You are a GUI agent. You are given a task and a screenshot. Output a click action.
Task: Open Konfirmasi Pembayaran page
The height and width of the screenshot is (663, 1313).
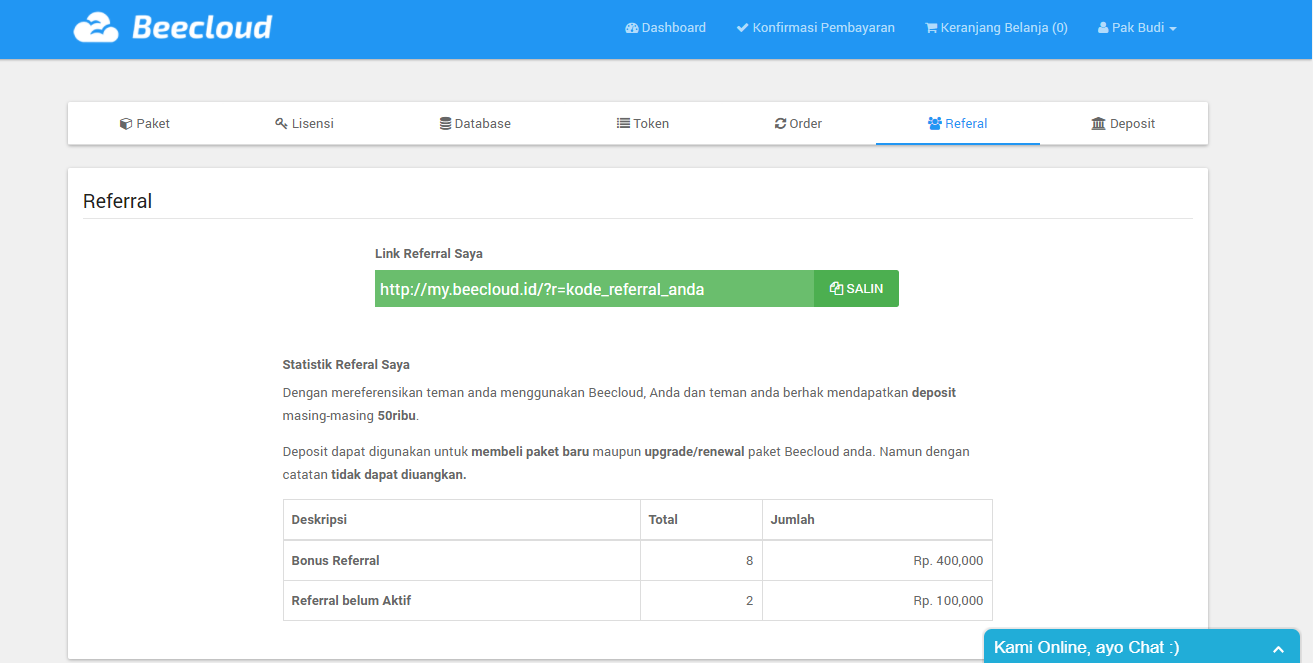[x=815, y=28]
